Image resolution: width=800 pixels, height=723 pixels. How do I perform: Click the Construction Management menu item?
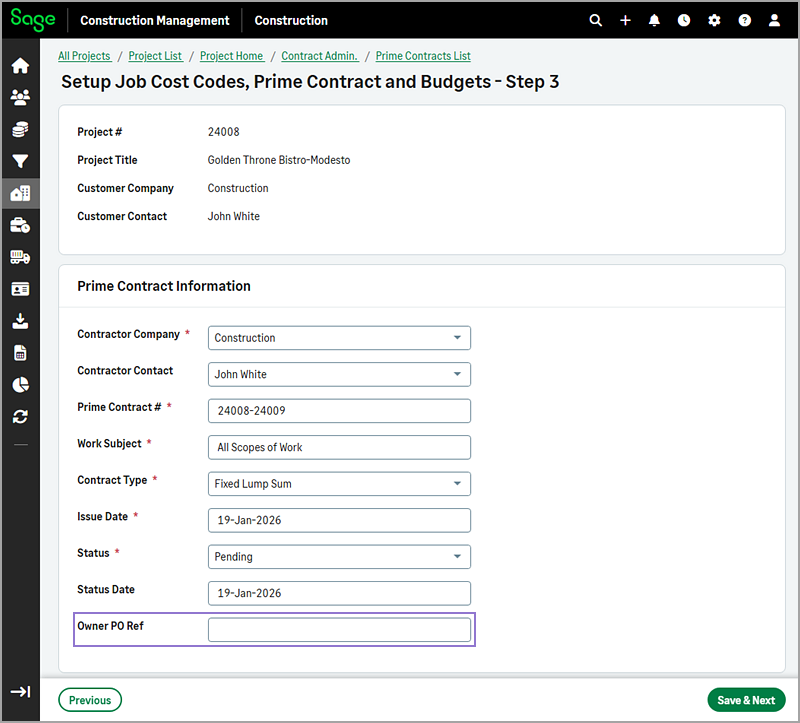(x=154, y=20)
